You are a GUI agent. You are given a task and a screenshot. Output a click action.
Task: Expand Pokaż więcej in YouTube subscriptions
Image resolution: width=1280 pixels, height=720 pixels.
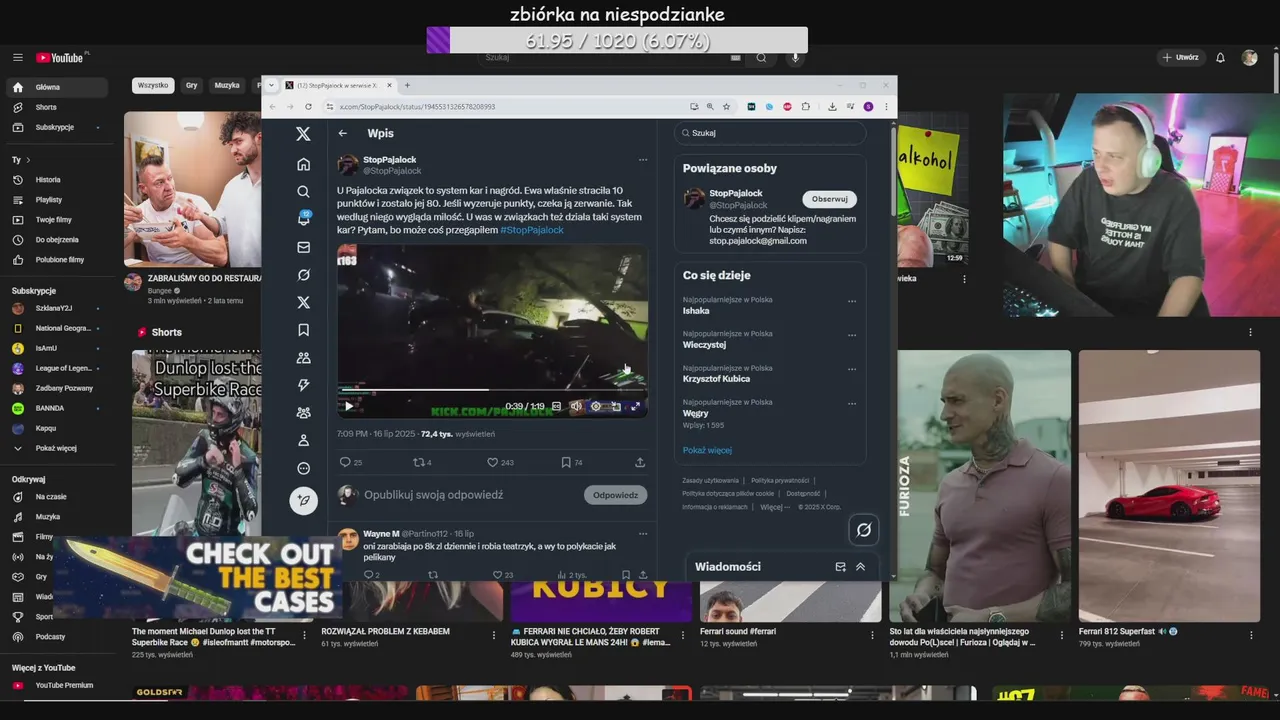click(56, 448)
